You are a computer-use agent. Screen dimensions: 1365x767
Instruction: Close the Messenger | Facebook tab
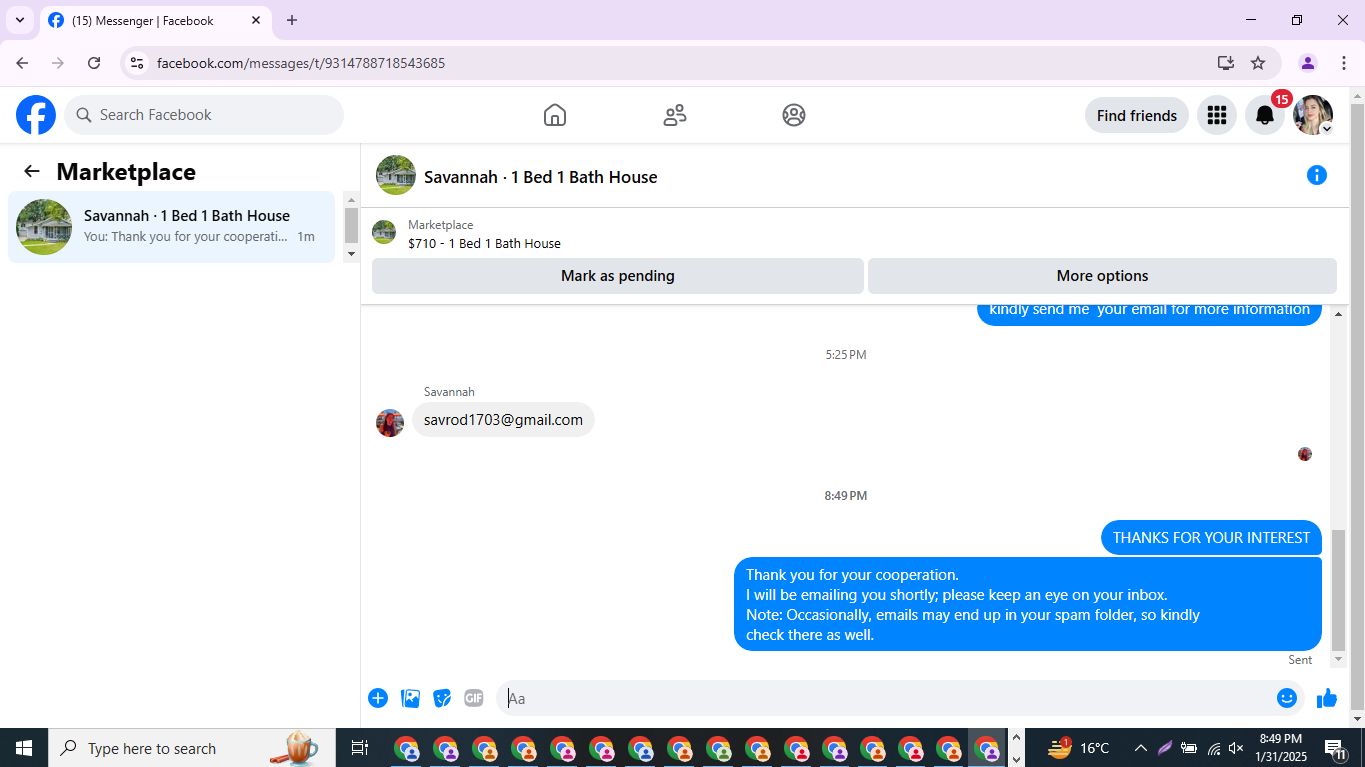[x=256, y=20]
